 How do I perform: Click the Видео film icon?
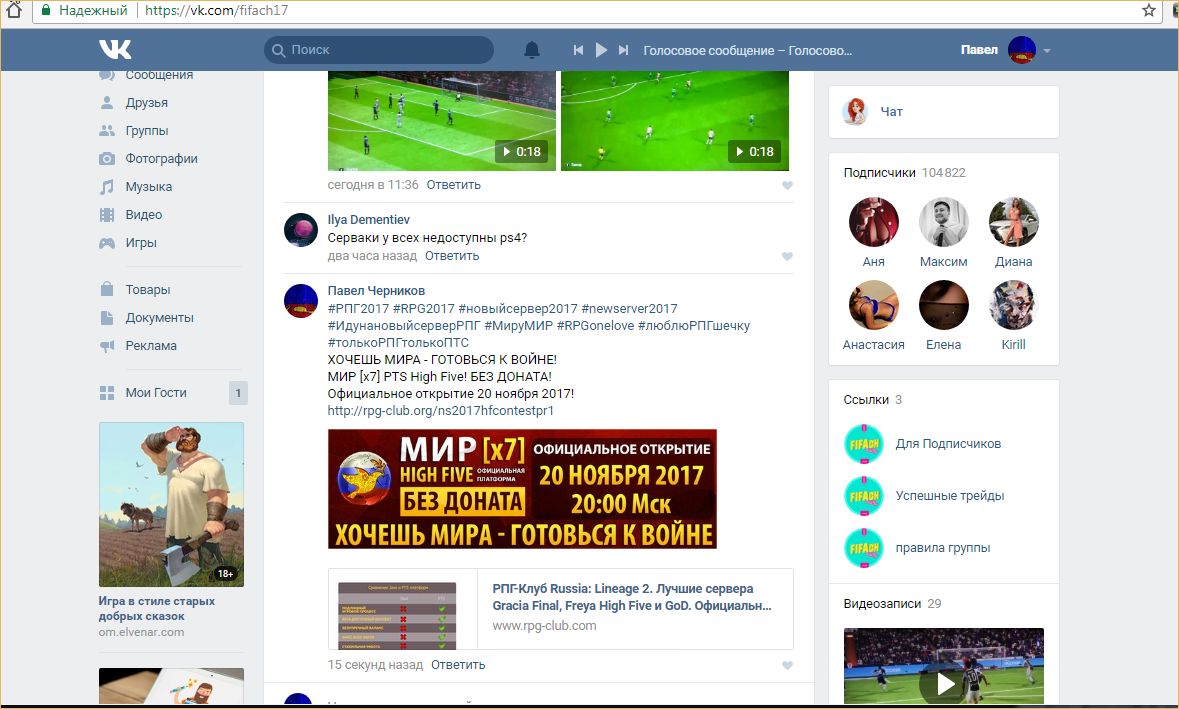107,215
